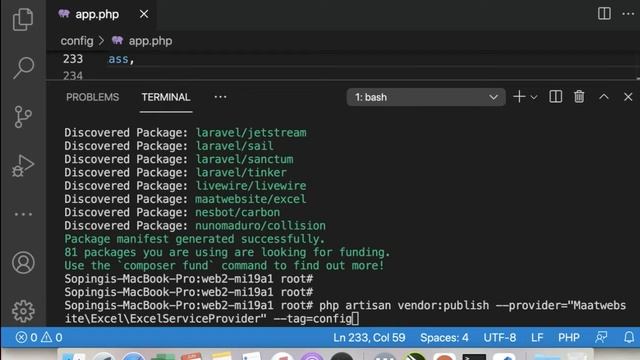Open the Manage settings gear
The image size is (640, 360).
click(x=23, y=311)
